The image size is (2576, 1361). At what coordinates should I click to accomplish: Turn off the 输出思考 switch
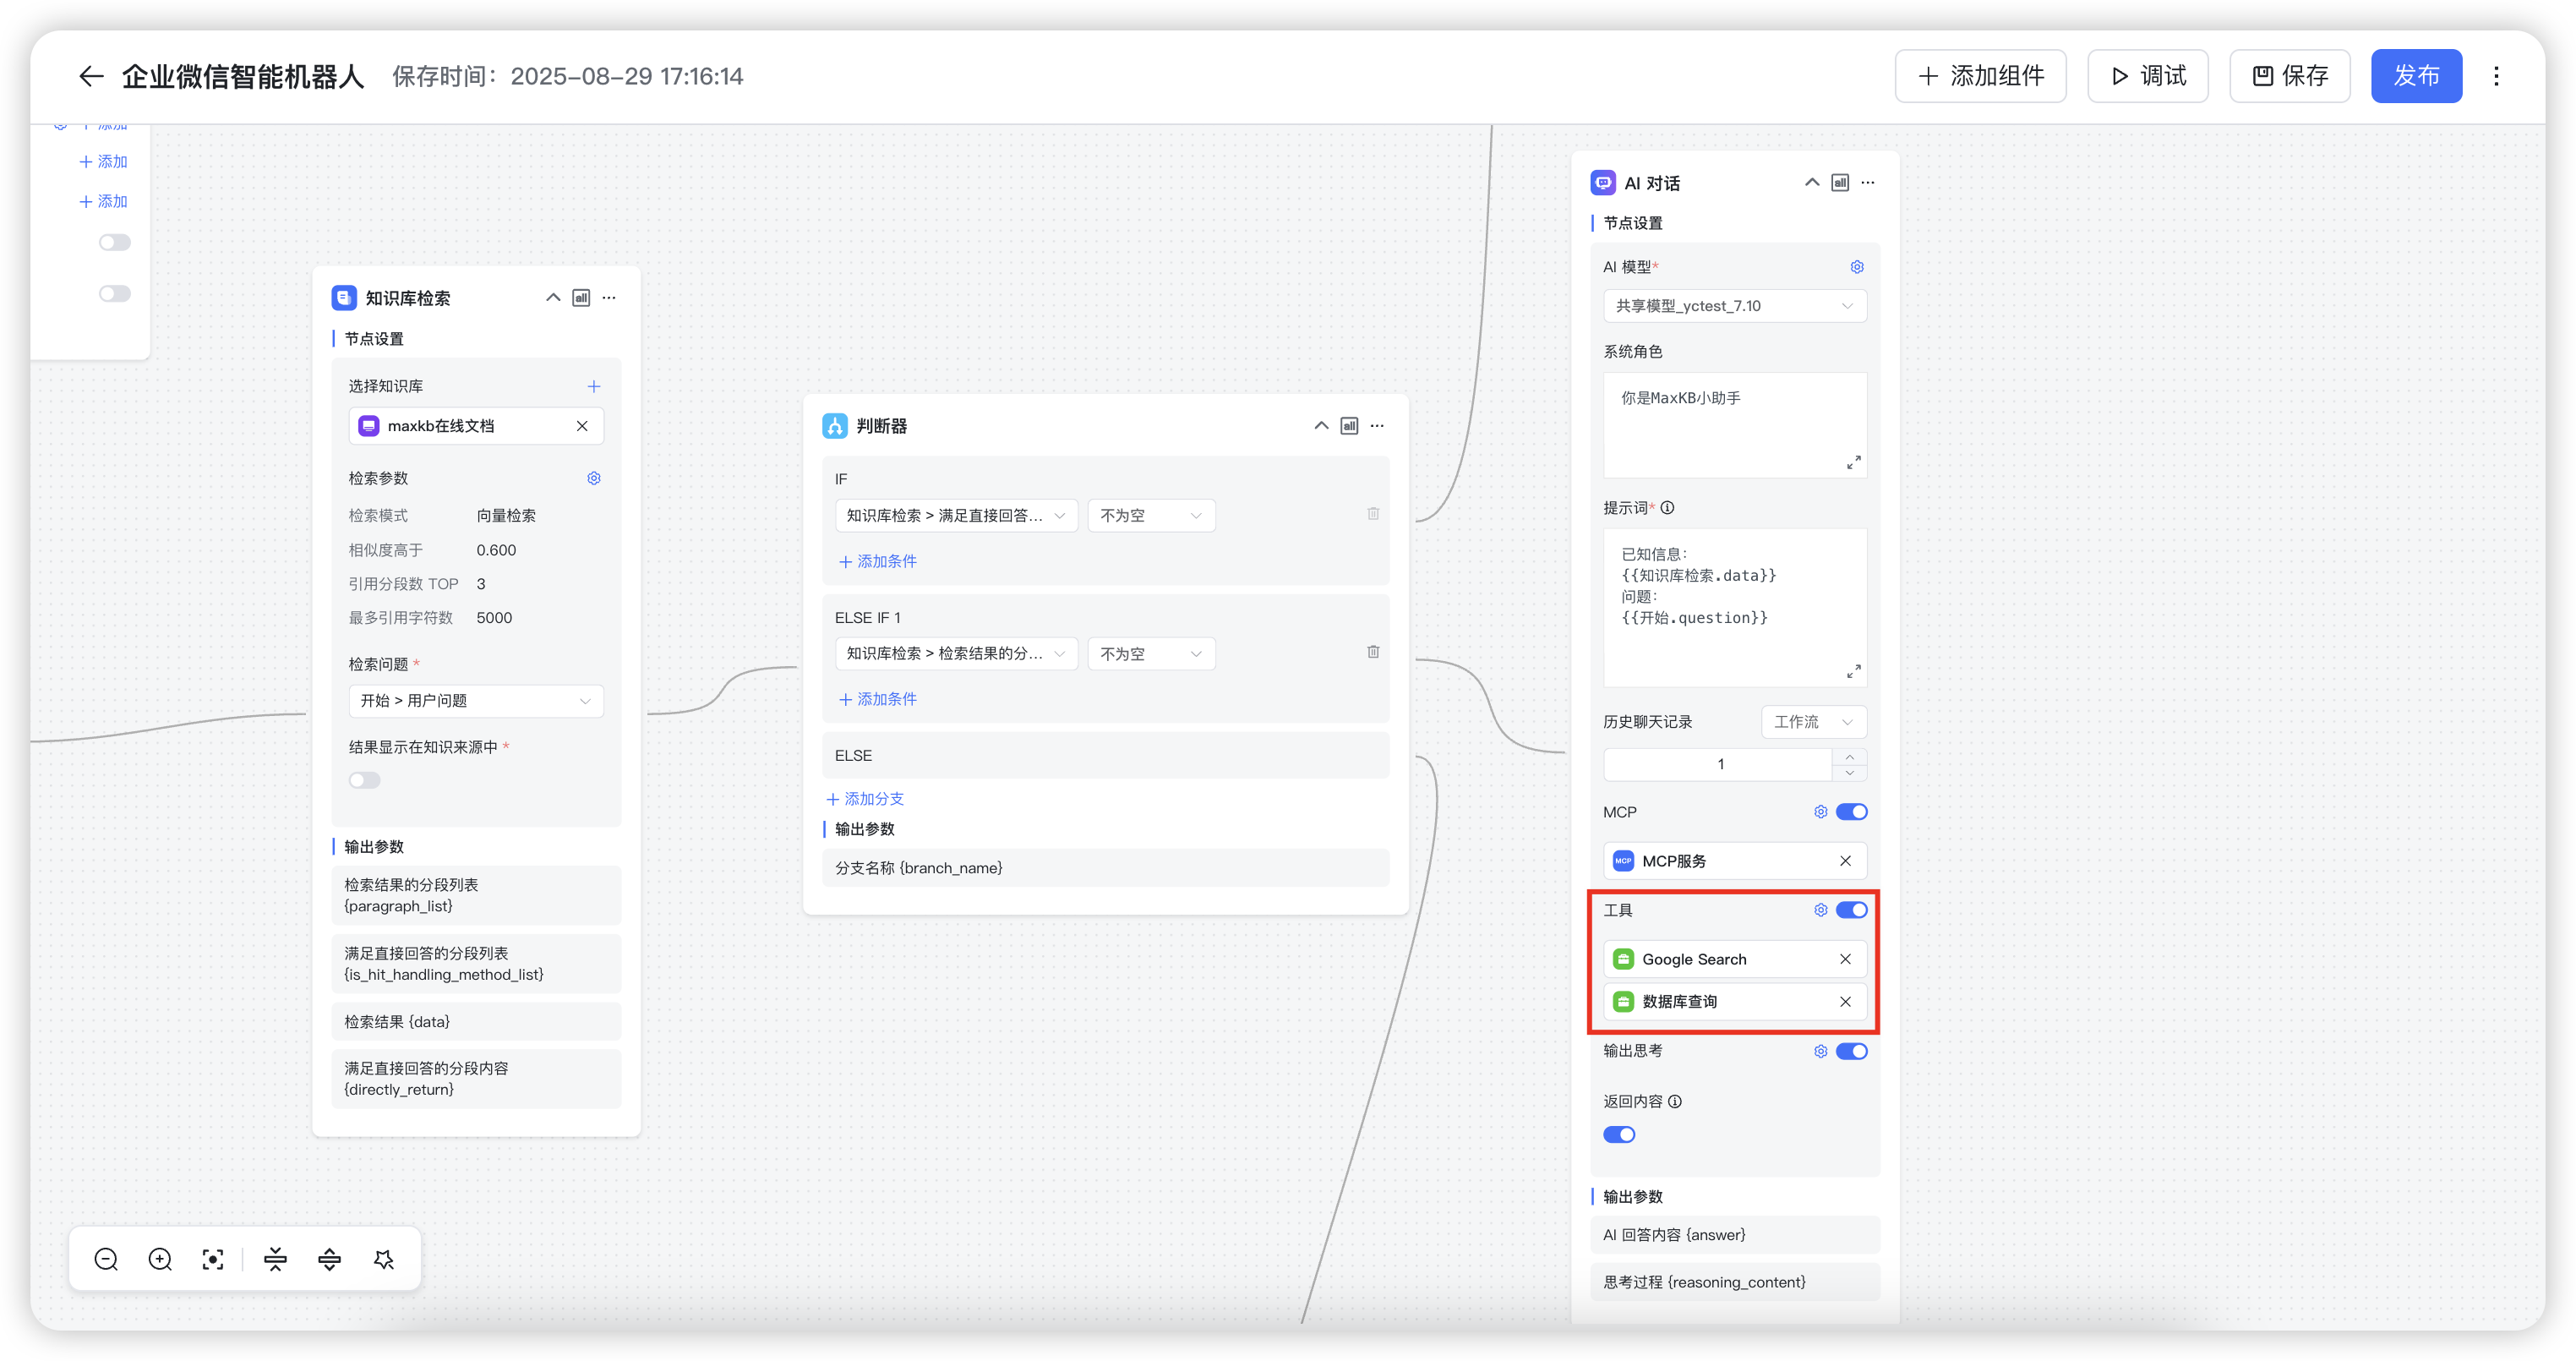point(1851,1051)
